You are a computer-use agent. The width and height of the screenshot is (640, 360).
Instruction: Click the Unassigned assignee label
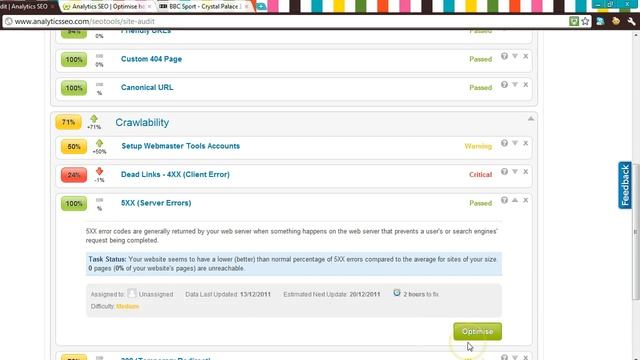[156, 294]
